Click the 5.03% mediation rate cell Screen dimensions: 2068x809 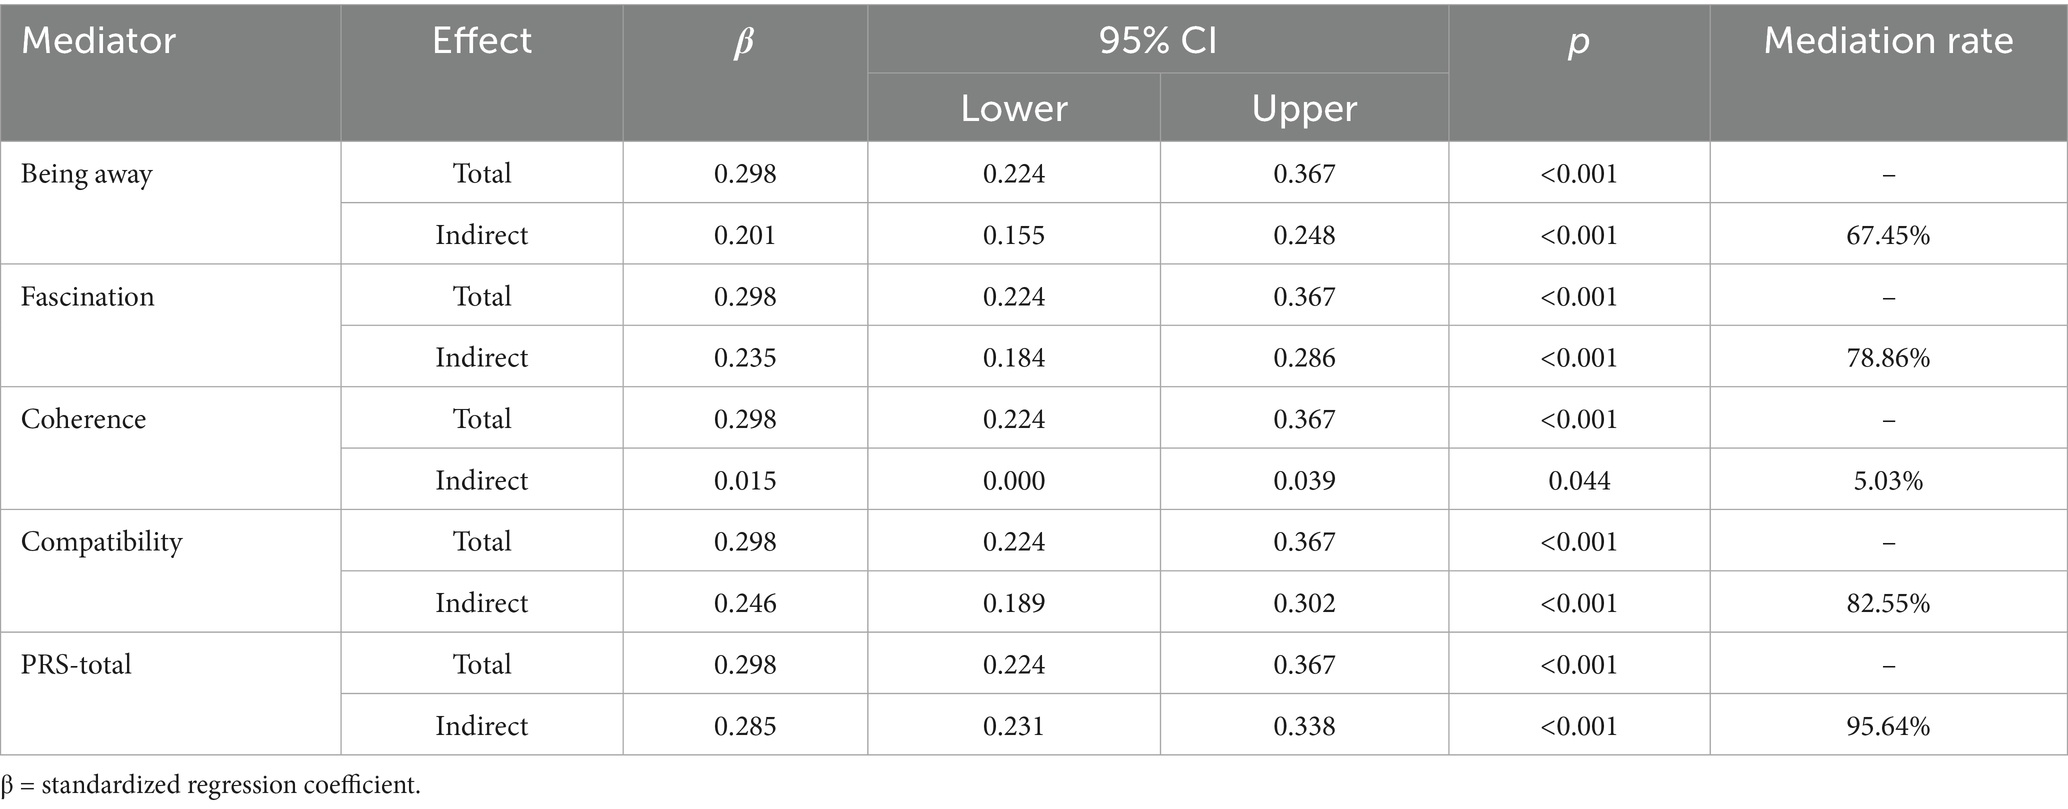pyautogui.click(x=1888, y=481)
